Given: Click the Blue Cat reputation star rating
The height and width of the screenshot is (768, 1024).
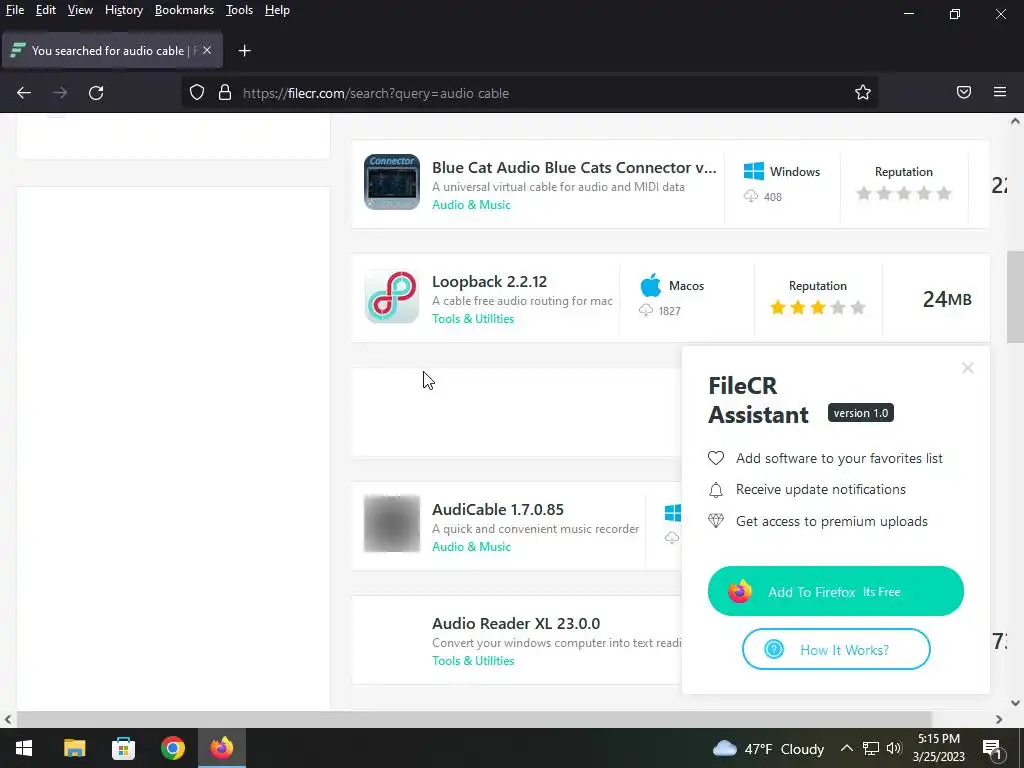Looking at the screenshot, I should [904, 193].
